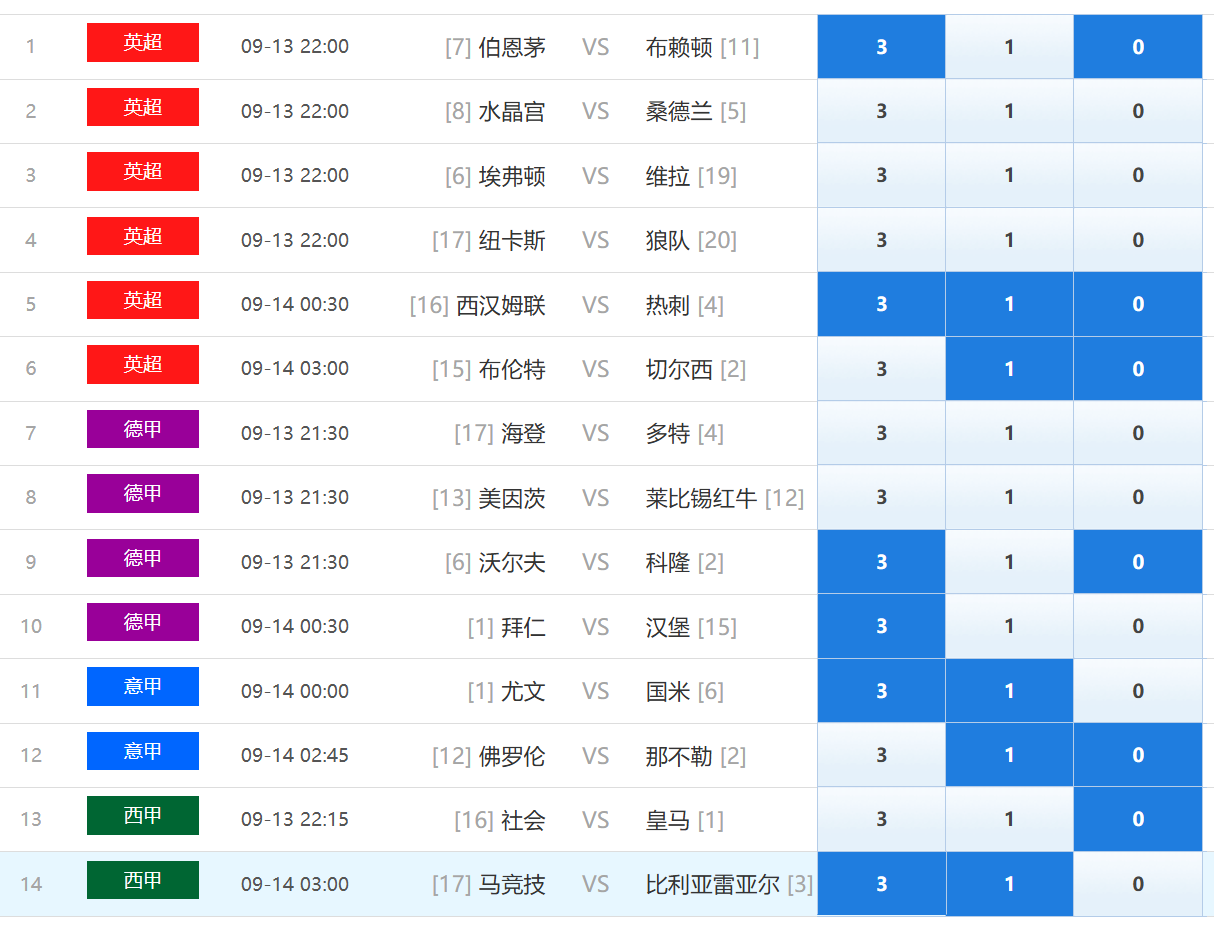Screen dimensions: 1214x926
Task: Open home team 埃弗顿
Action: pos(512,176)
